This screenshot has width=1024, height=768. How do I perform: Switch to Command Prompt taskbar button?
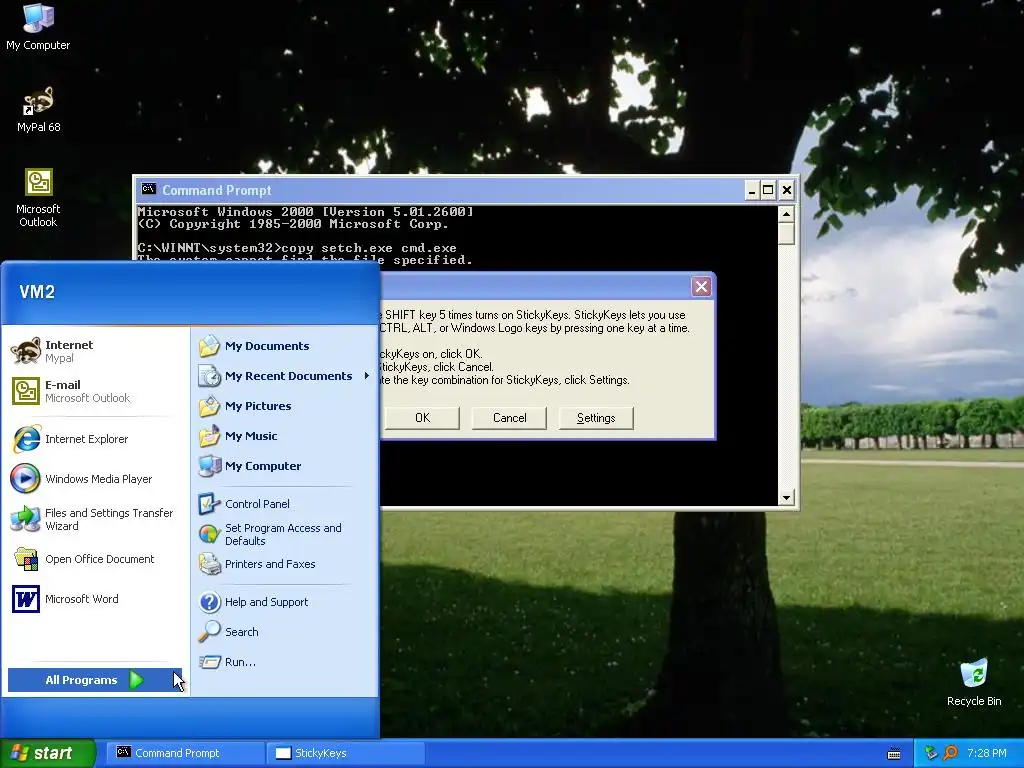tap(185, 753)
